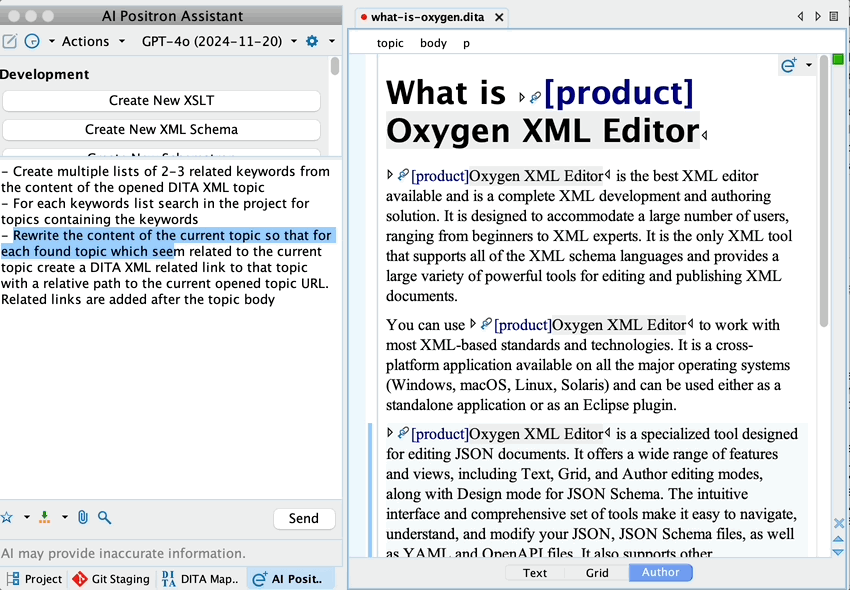
Task: Click the paperclip attach icon
Action: [x=83, y=517]
